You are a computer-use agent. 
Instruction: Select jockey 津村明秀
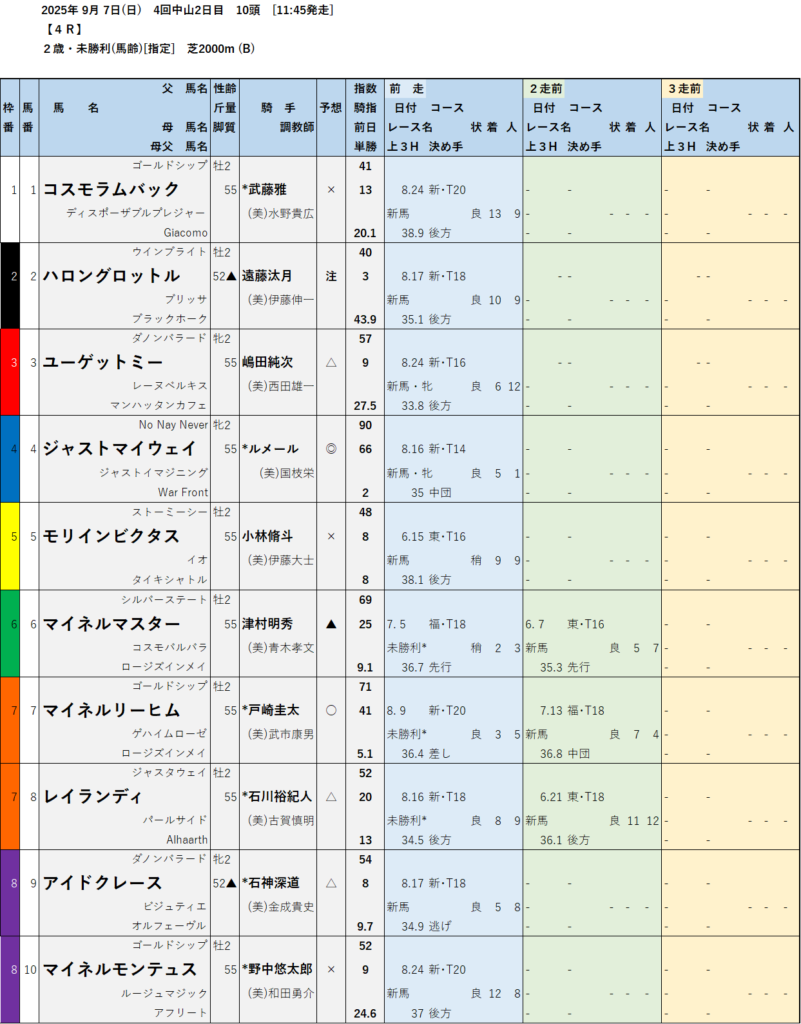pyautogui.click(x=267, y=624)
